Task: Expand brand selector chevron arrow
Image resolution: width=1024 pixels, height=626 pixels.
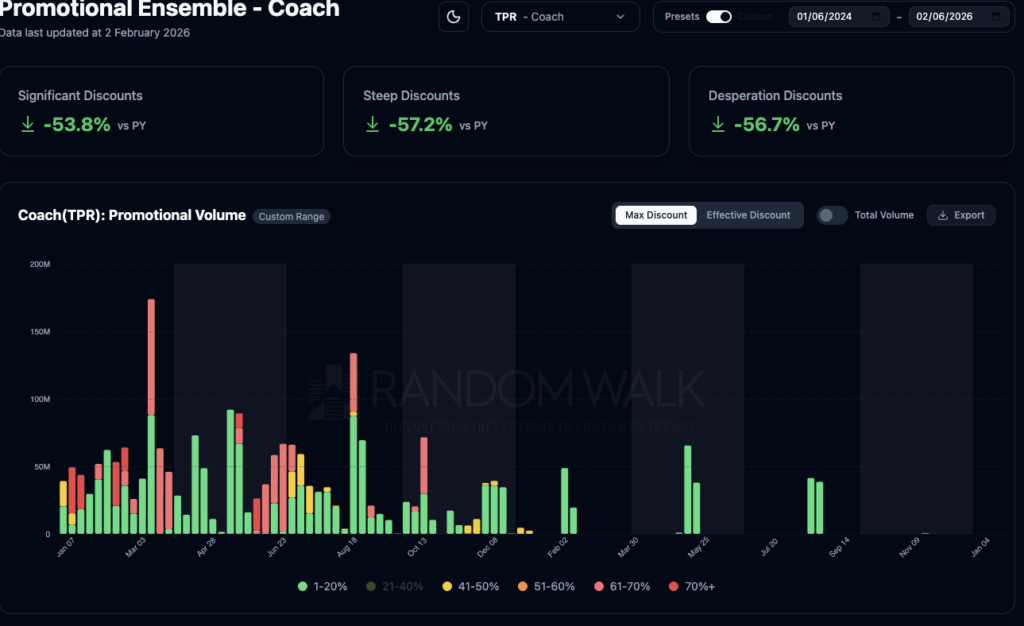Action: click(621, 17)
